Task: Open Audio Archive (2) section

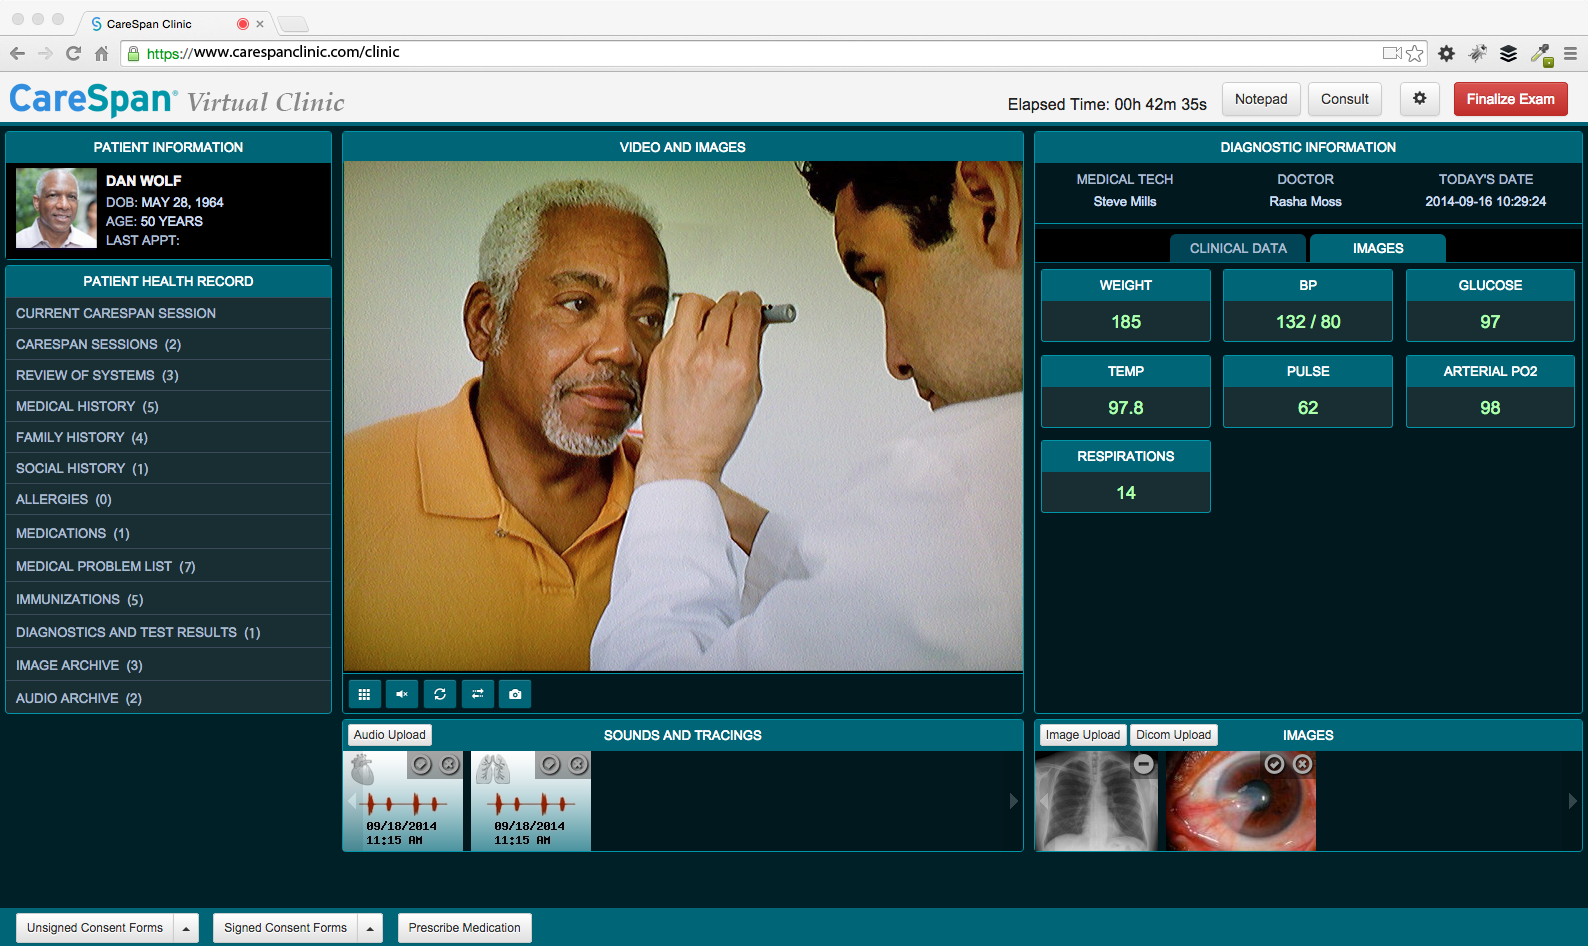Action: 168,698
